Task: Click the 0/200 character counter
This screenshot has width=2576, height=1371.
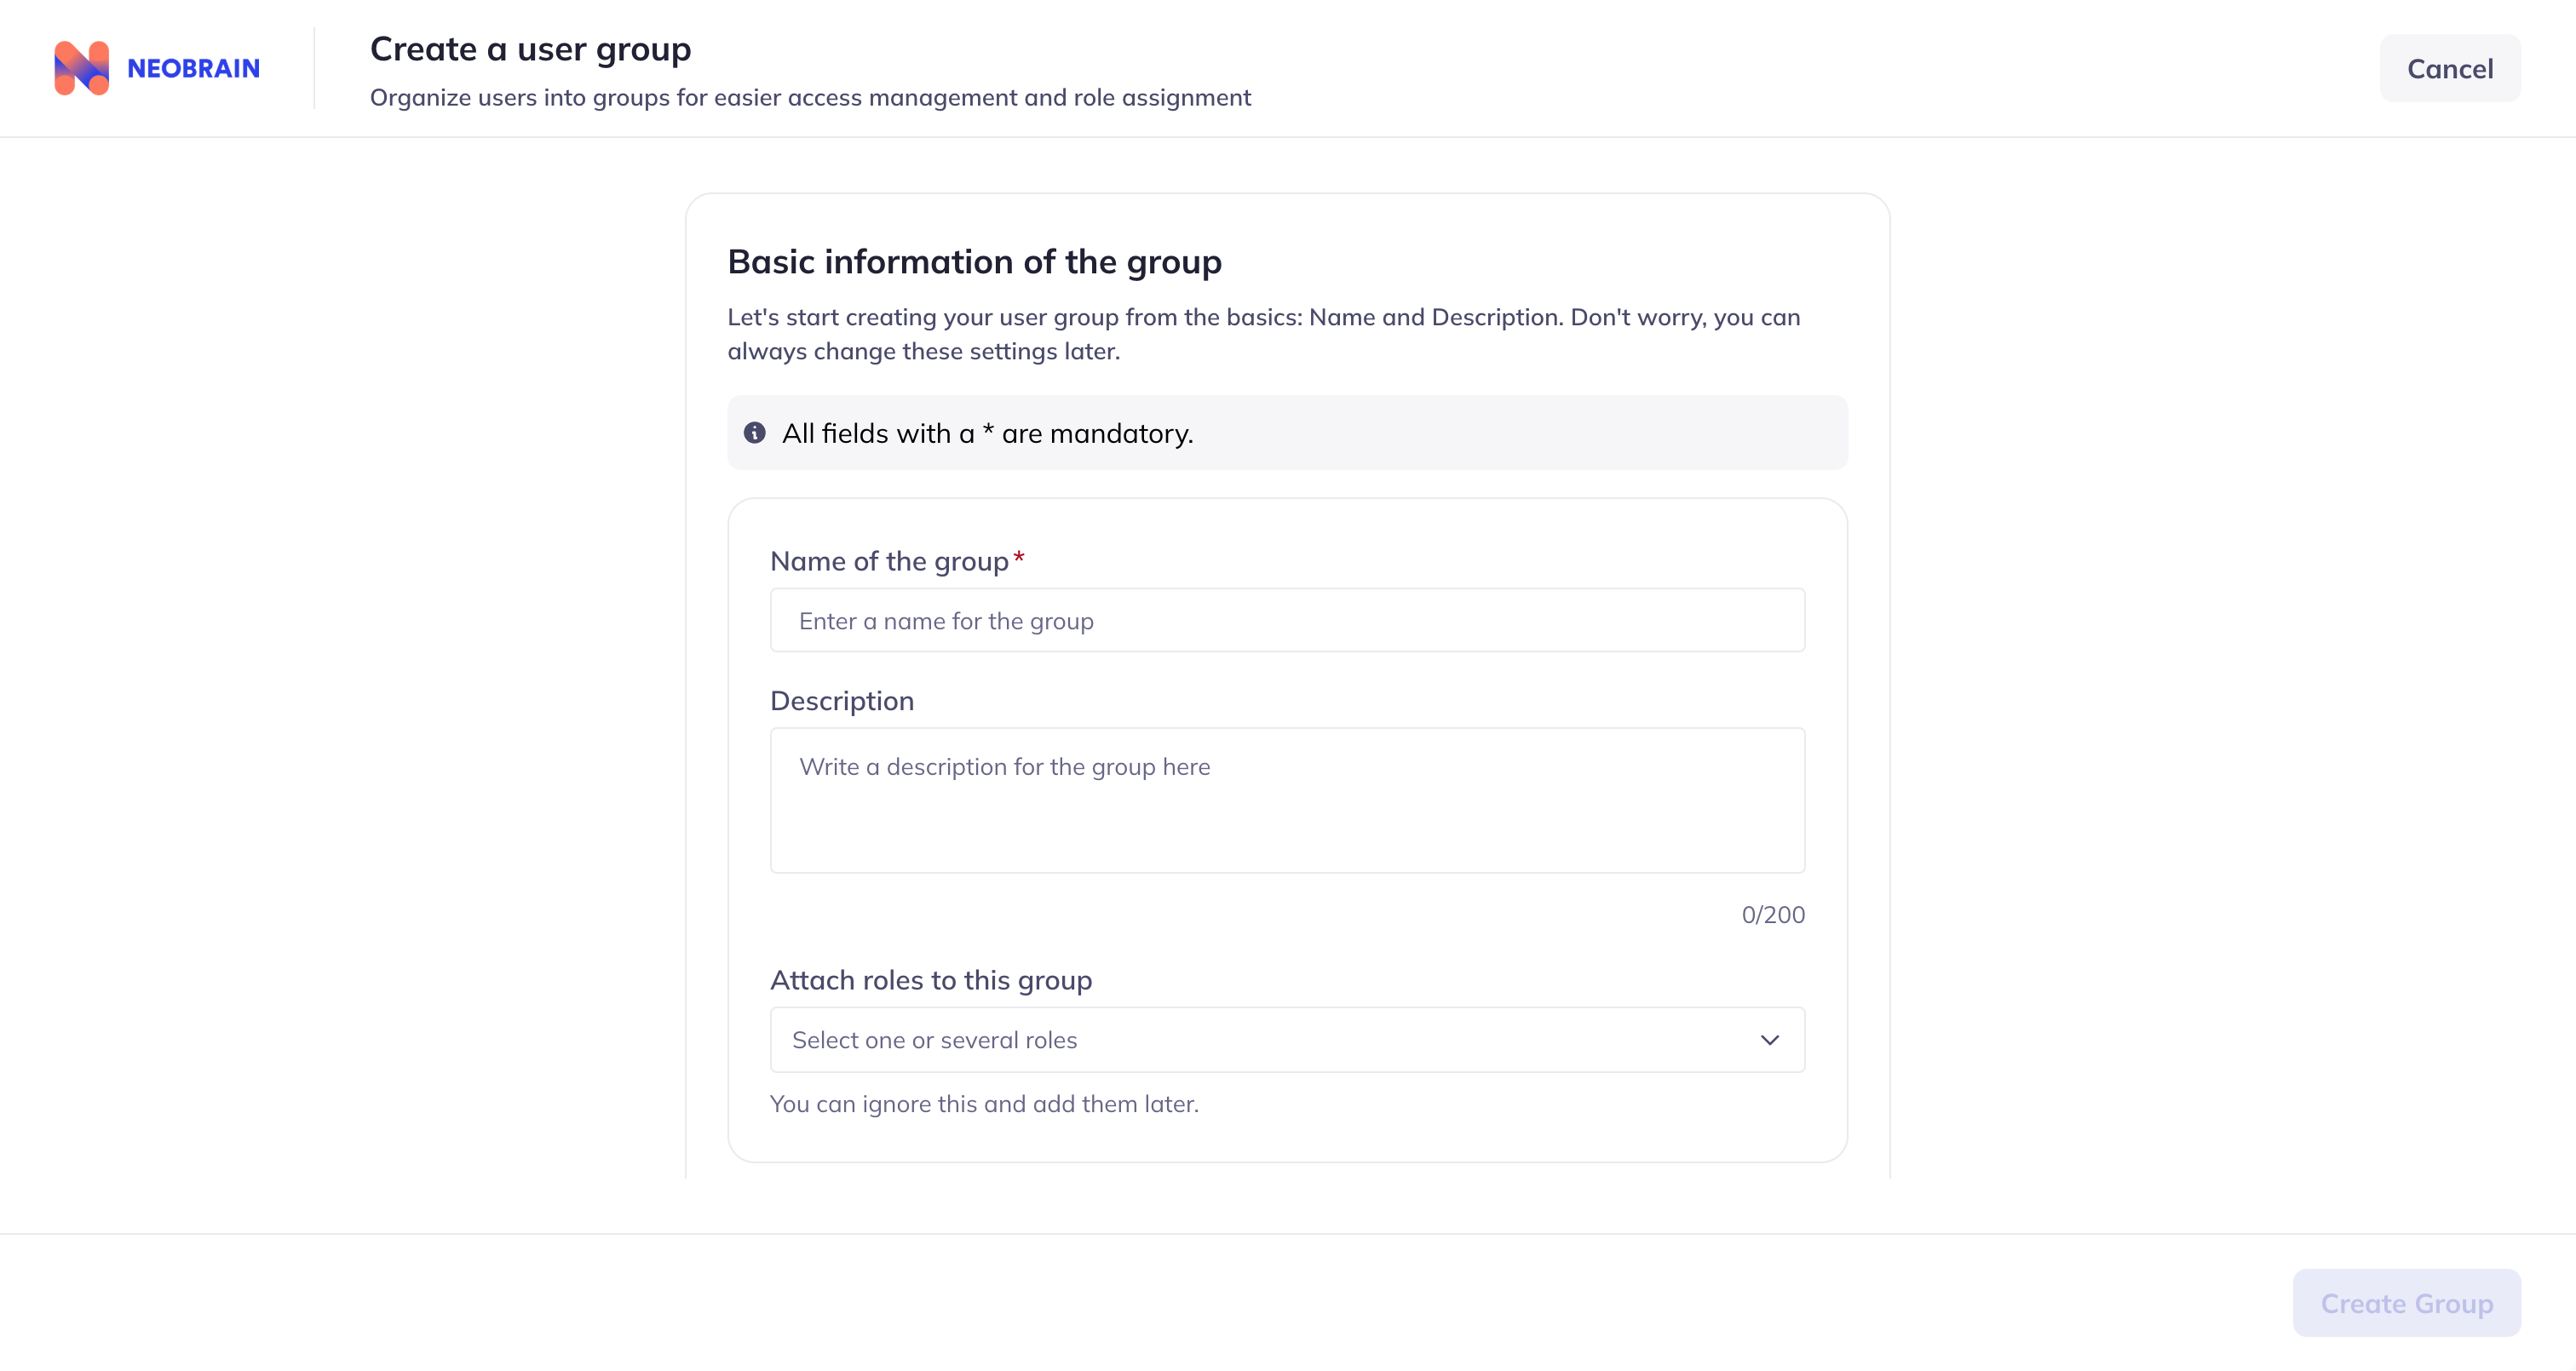Action: coord(1773,913)
